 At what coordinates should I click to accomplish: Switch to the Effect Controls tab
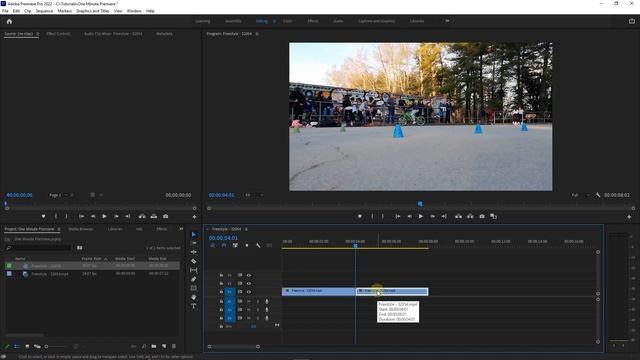tap(58, 34)
